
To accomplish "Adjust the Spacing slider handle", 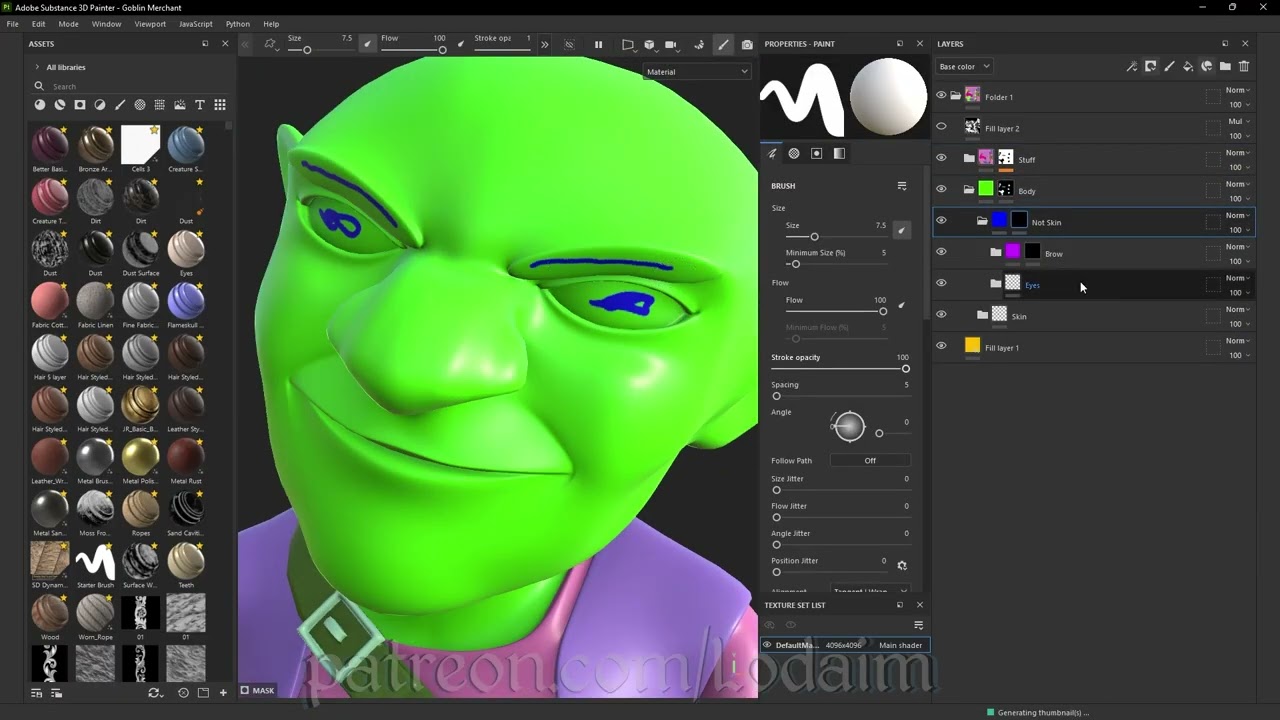I will tap(776, 396).
